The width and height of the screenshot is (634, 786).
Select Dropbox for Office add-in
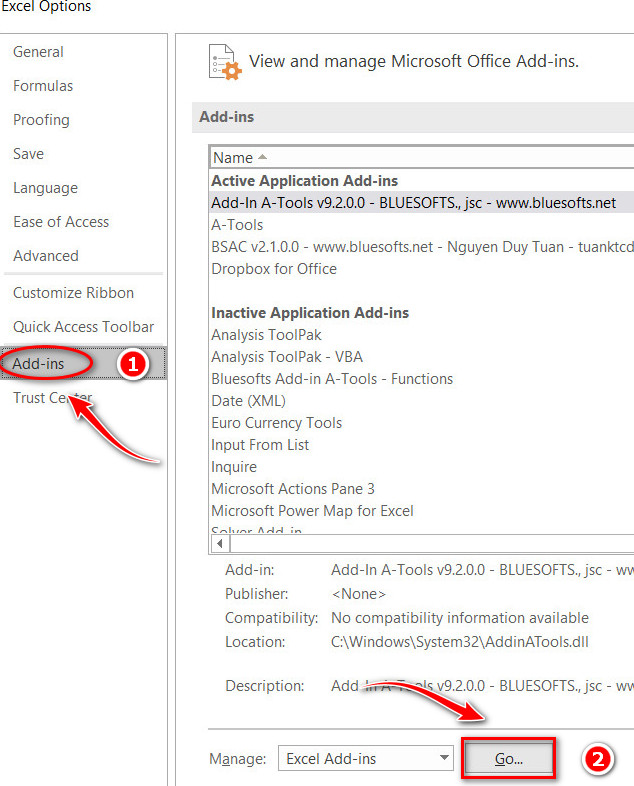tap(274, 269)
